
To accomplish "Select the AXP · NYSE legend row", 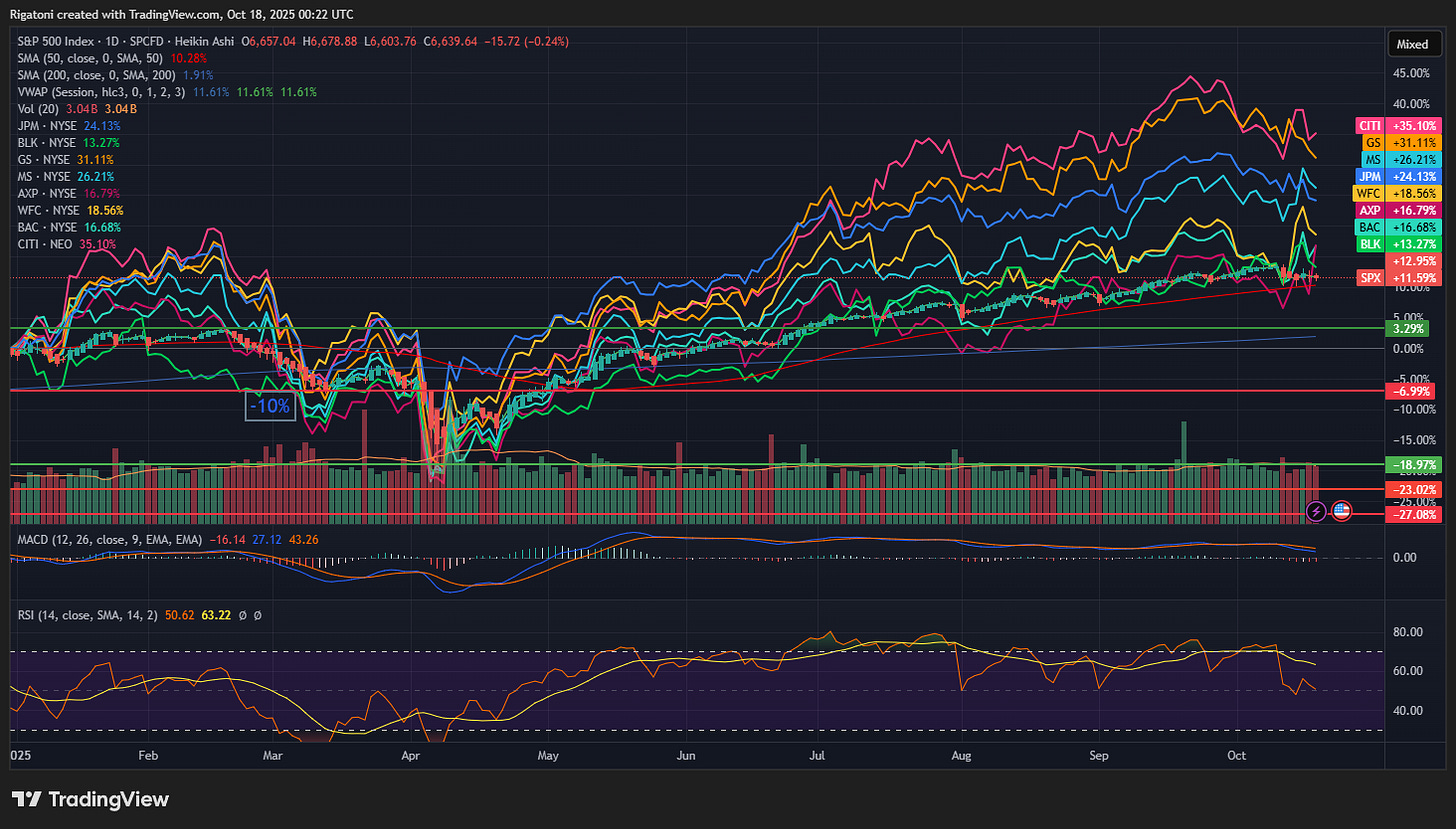I will point(69,194).
